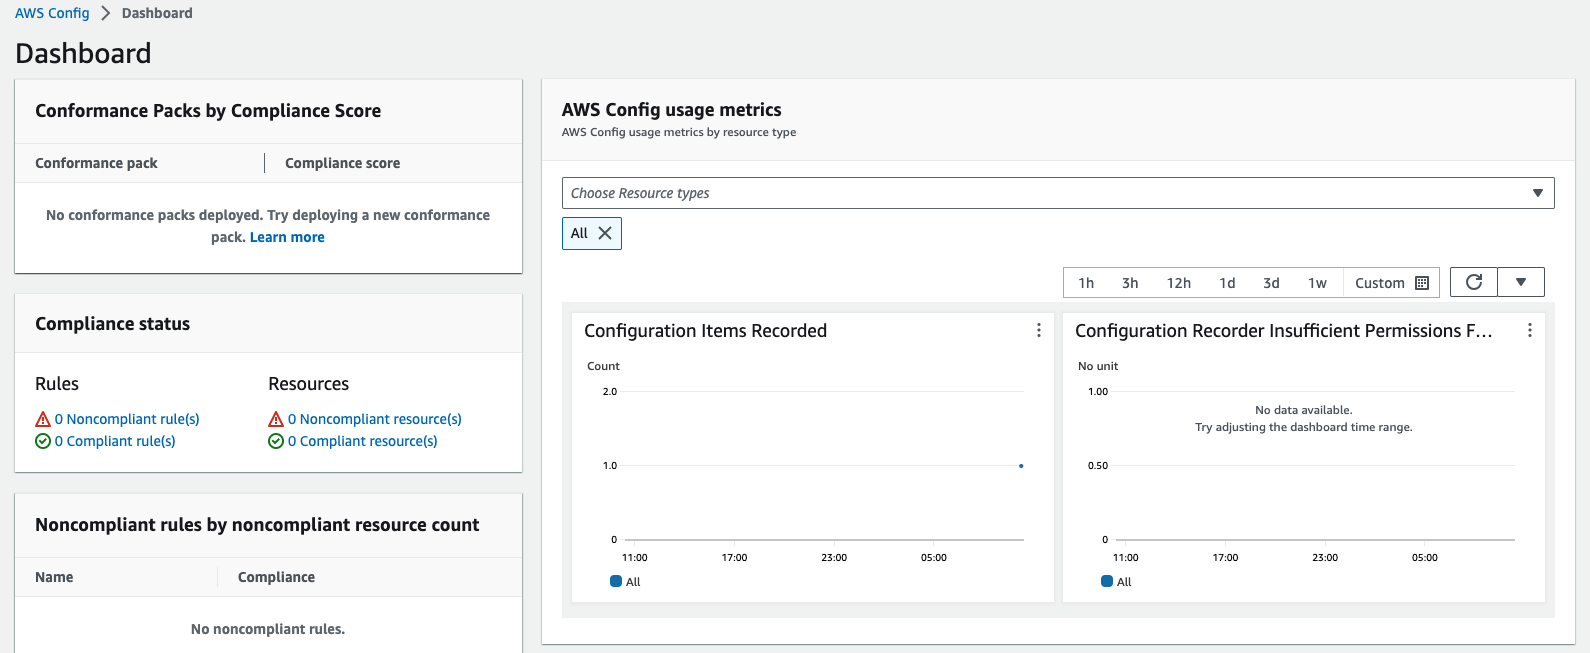Open the 0 Compliant resource(s) link
Viewport: 1590px width, 653px height.
[x=363, y=441]
